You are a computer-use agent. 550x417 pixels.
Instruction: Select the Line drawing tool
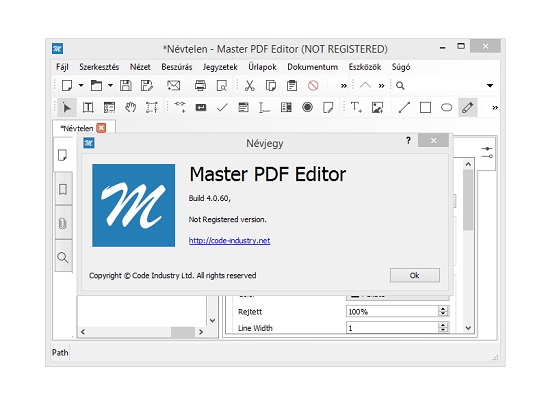(x=404, y=107)
